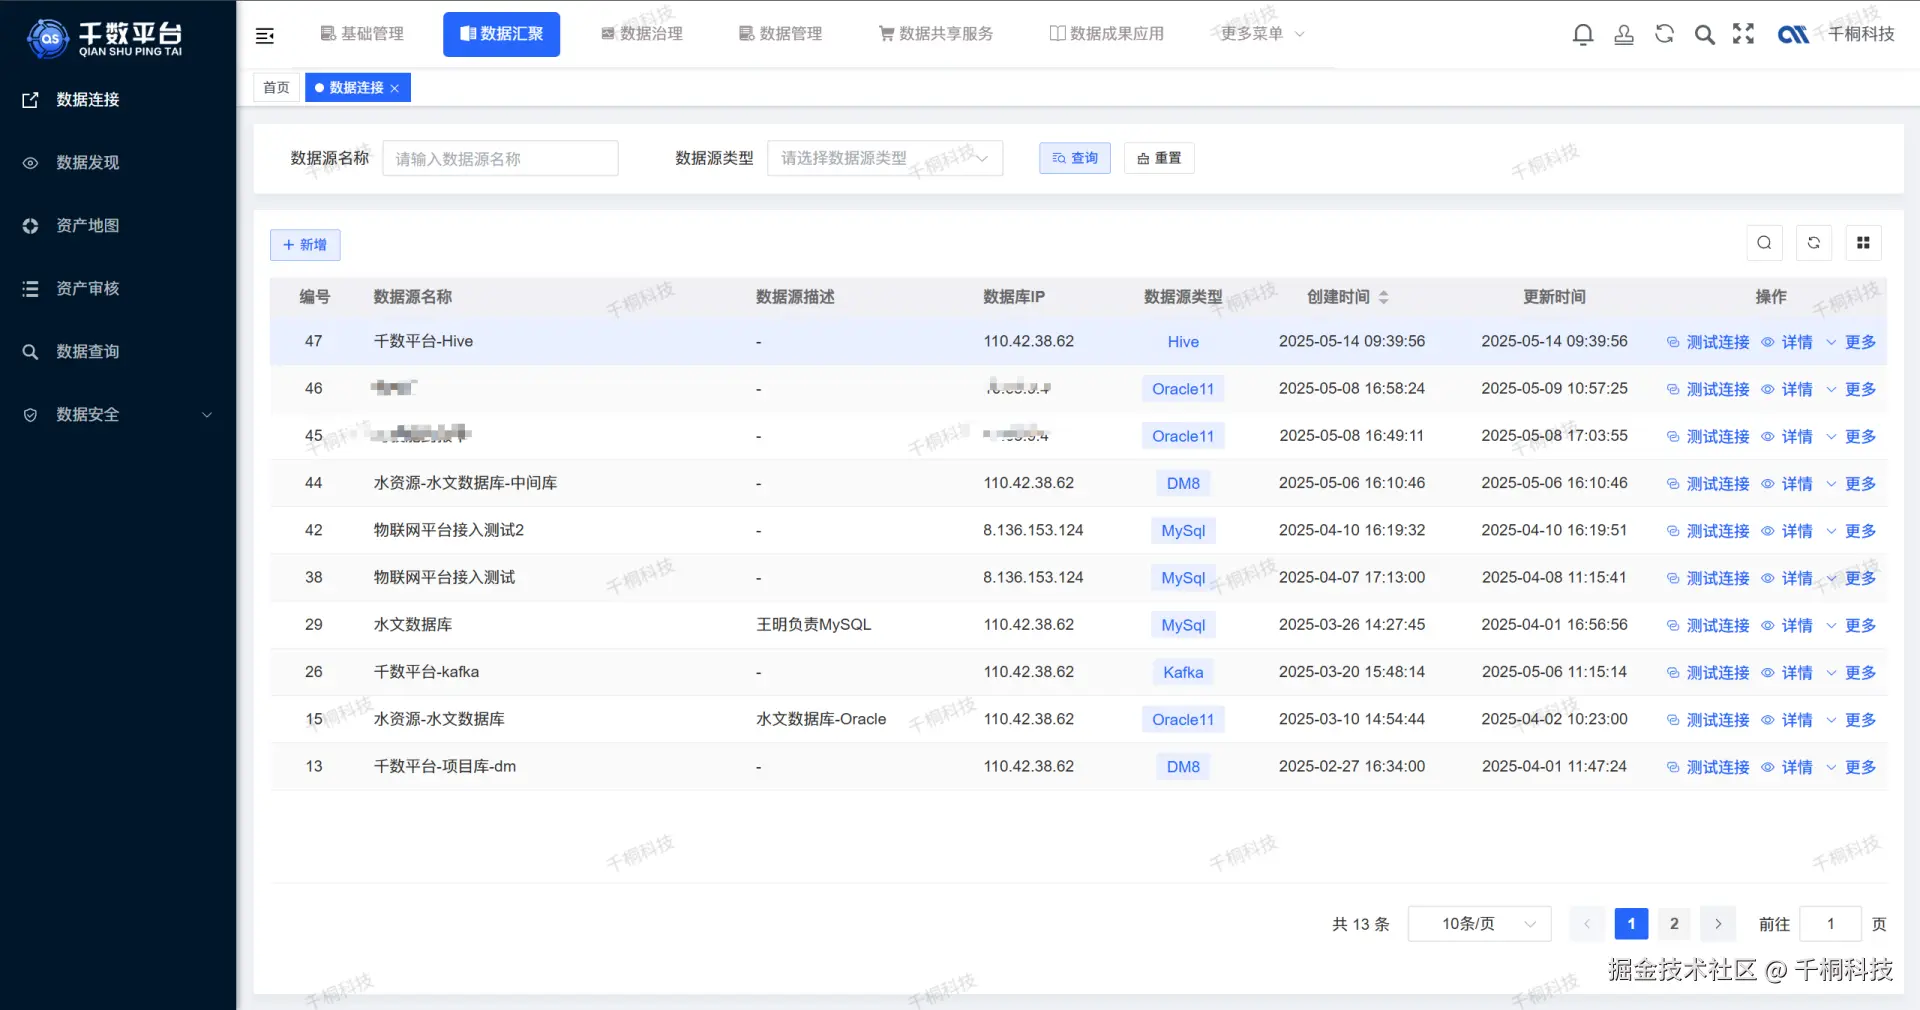
Task: Open the 10条/页 page size dropdown
Action: click(1480, 924)
